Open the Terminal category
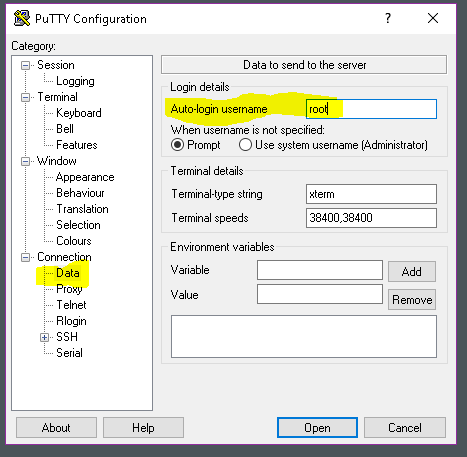Viewport: 467px width, 457px height. [x=57, y=97]
